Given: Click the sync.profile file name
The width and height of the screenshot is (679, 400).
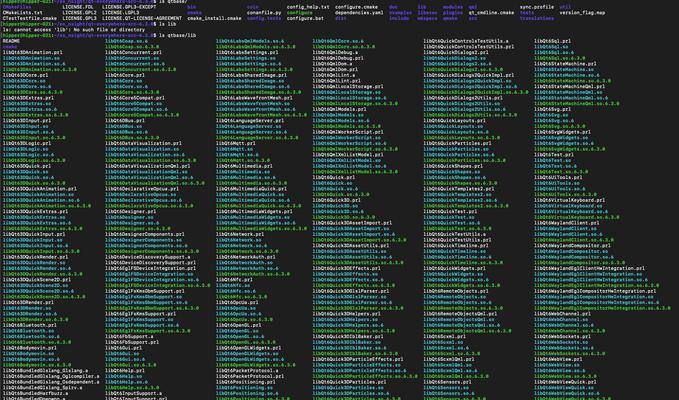Looking at the screenshot, I should [x=537, y=7].
